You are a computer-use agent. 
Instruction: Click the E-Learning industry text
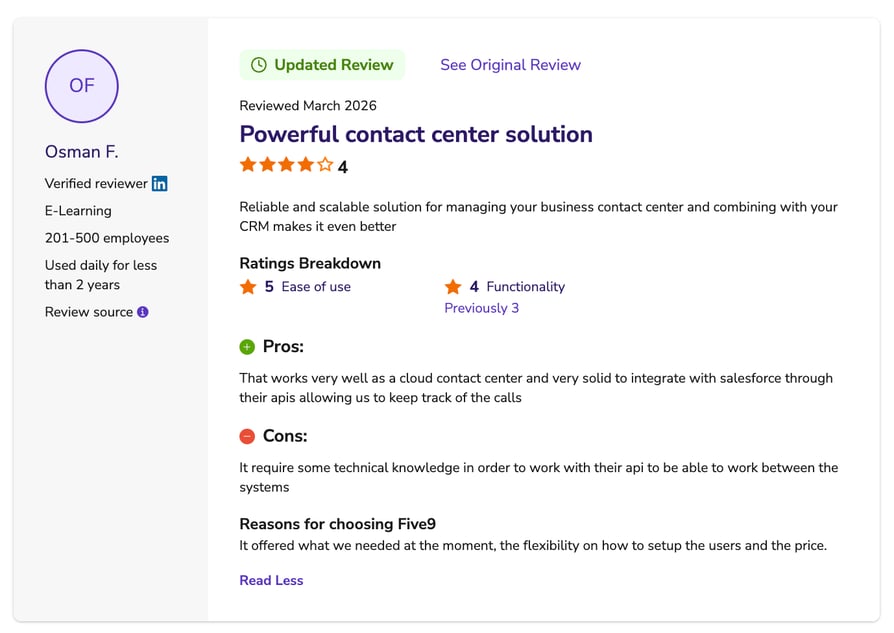[x=78, y=211]
